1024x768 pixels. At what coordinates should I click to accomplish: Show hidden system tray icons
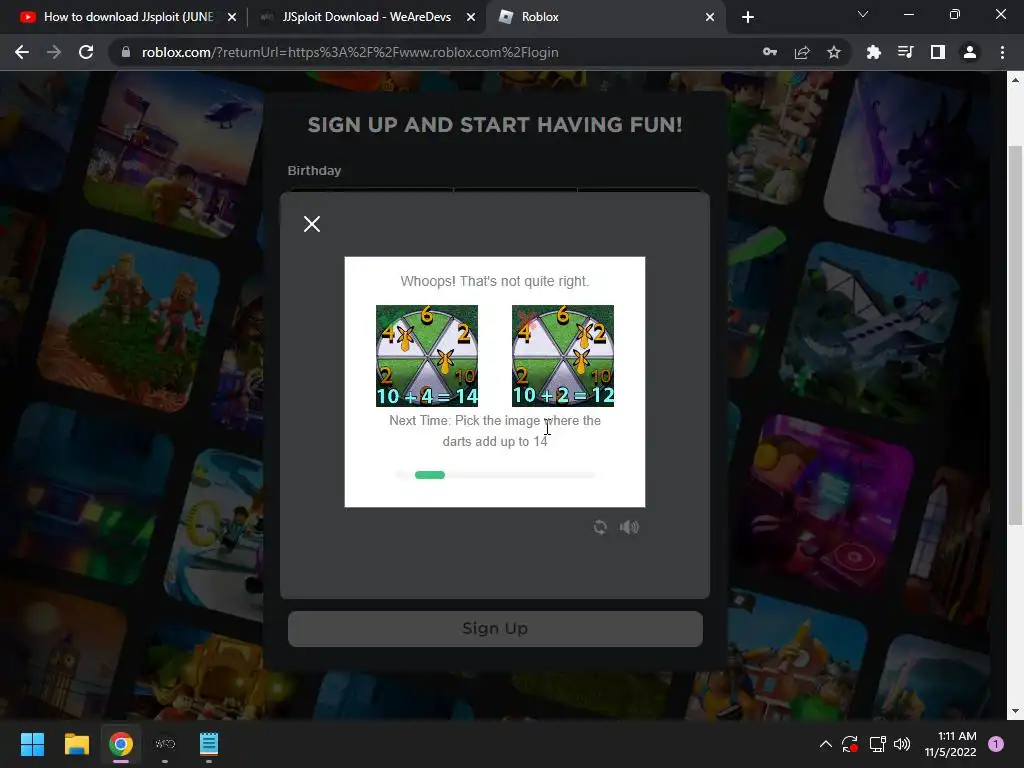point(825,744)
